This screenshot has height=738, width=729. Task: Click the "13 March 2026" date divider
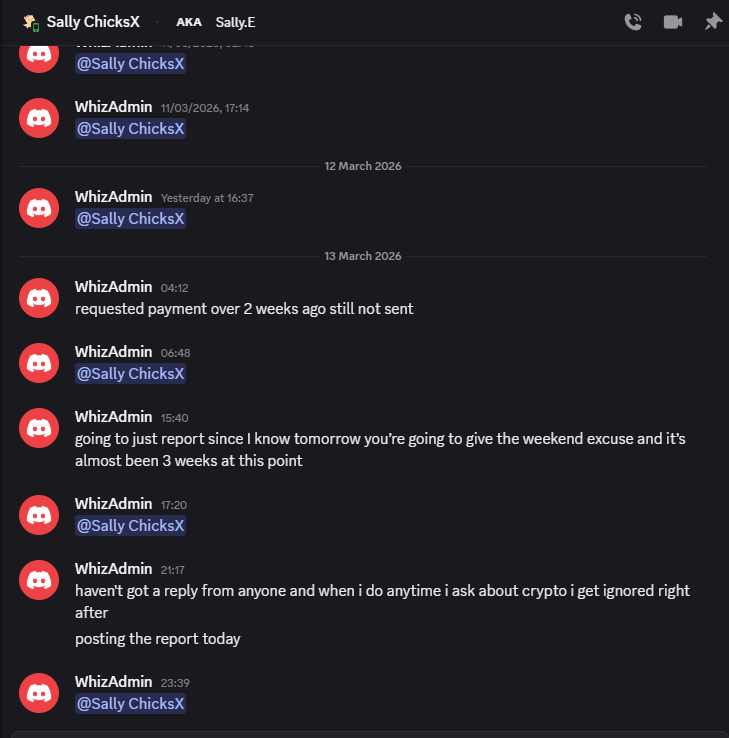[363, 256]
